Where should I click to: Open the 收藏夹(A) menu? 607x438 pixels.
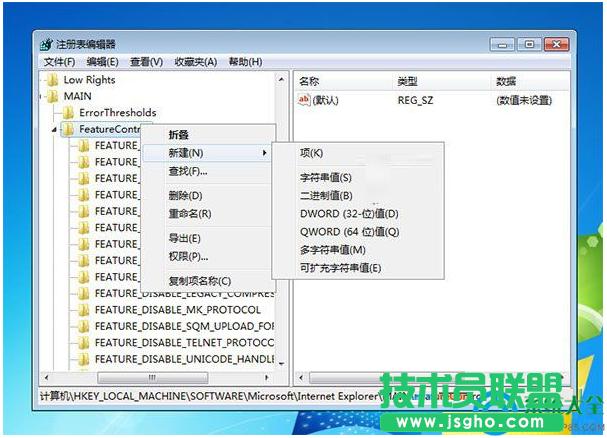[x=195, y=62]
